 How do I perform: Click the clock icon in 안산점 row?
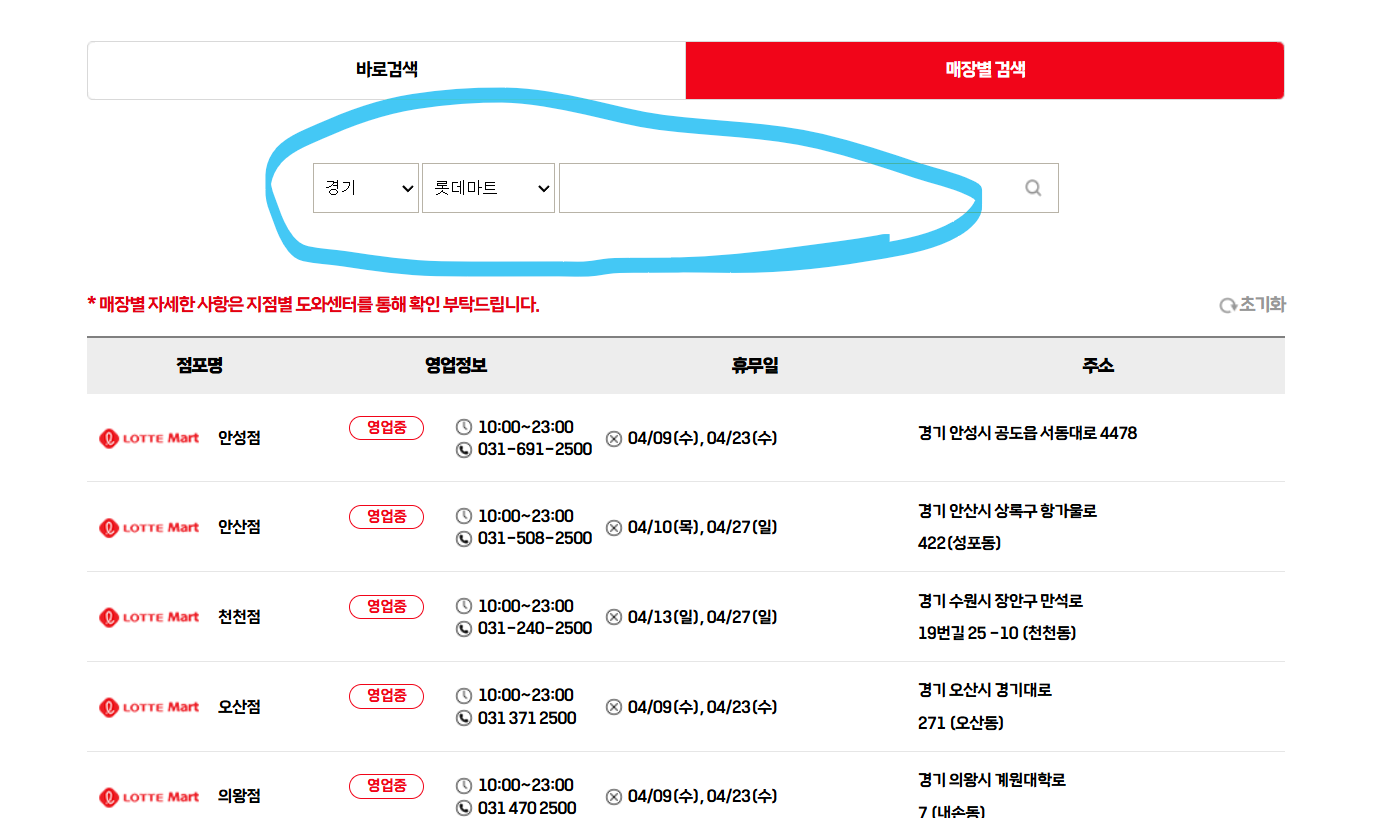coord(464,516)
